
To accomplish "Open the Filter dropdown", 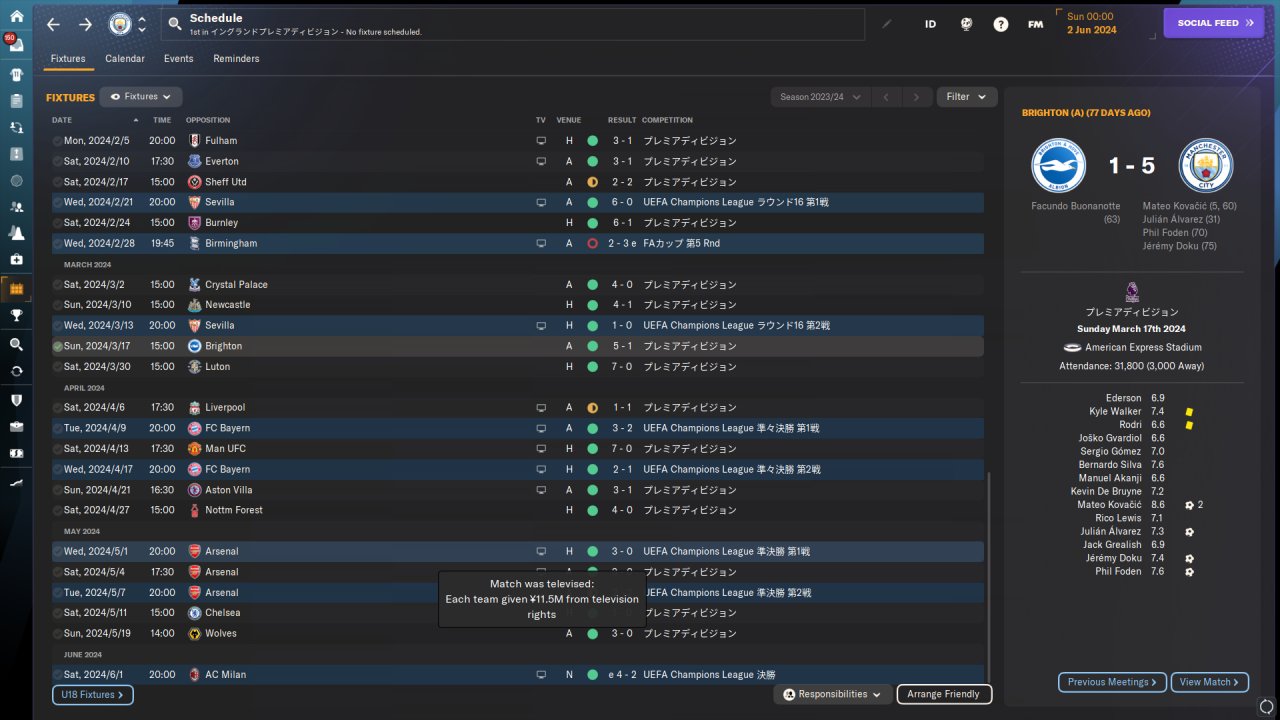I will click(x=966, y=97).
